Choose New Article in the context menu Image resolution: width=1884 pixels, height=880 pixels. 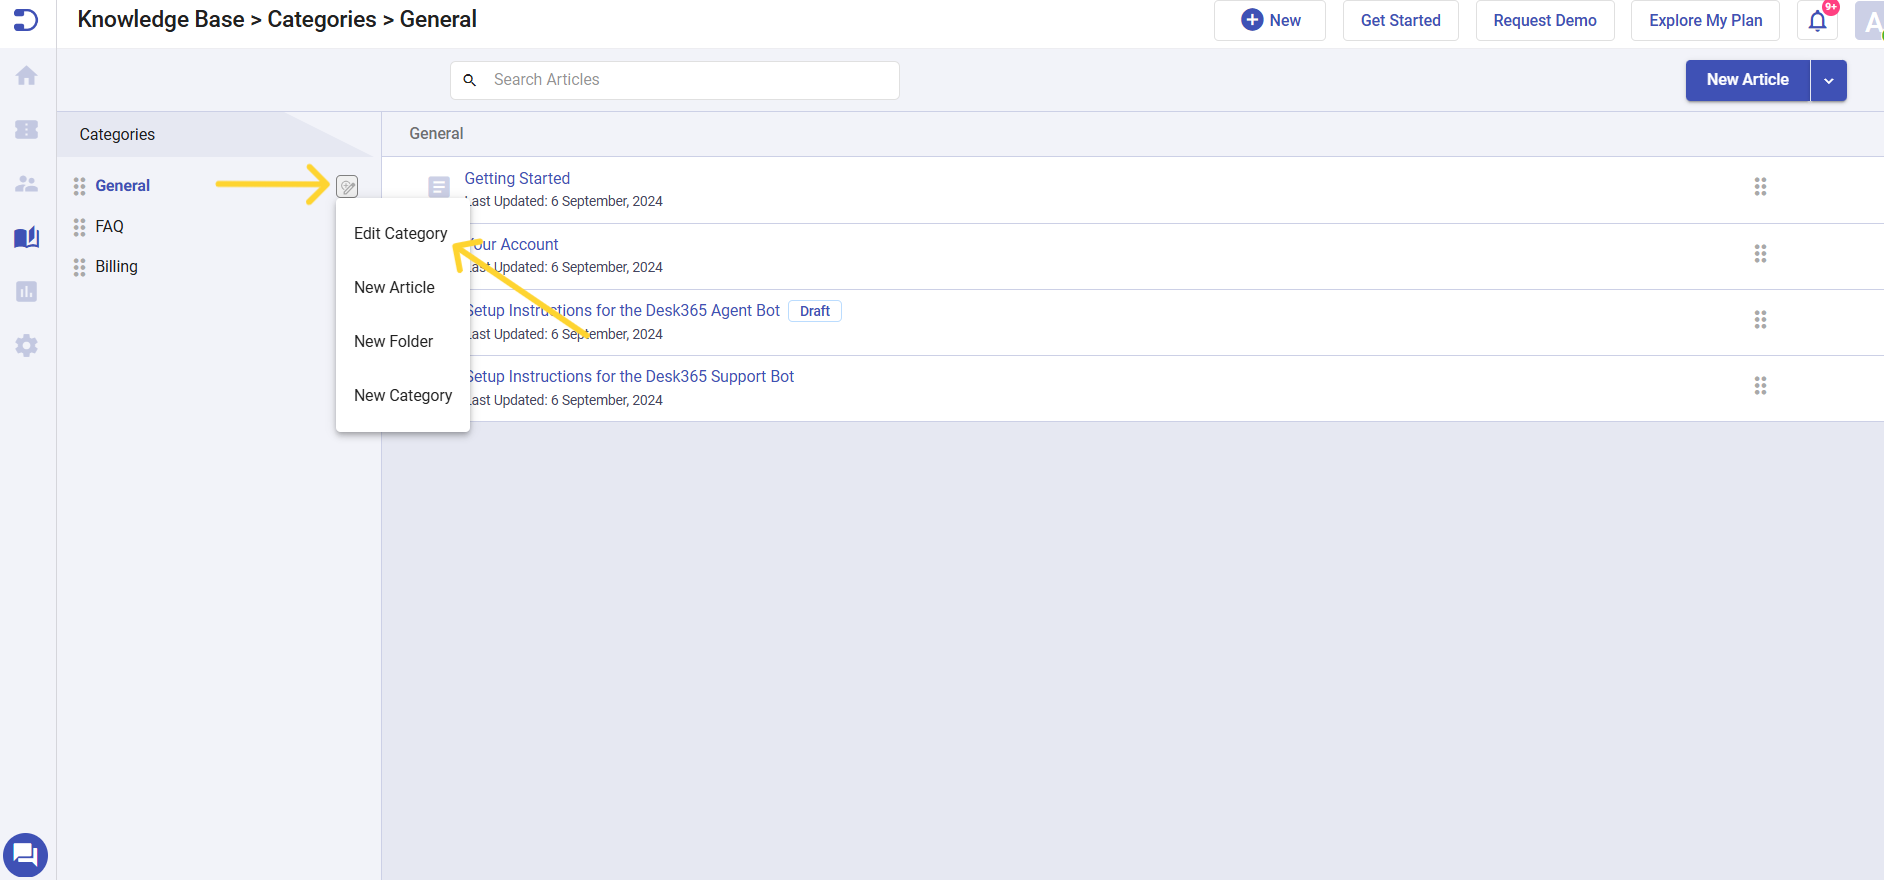[394, 287]
